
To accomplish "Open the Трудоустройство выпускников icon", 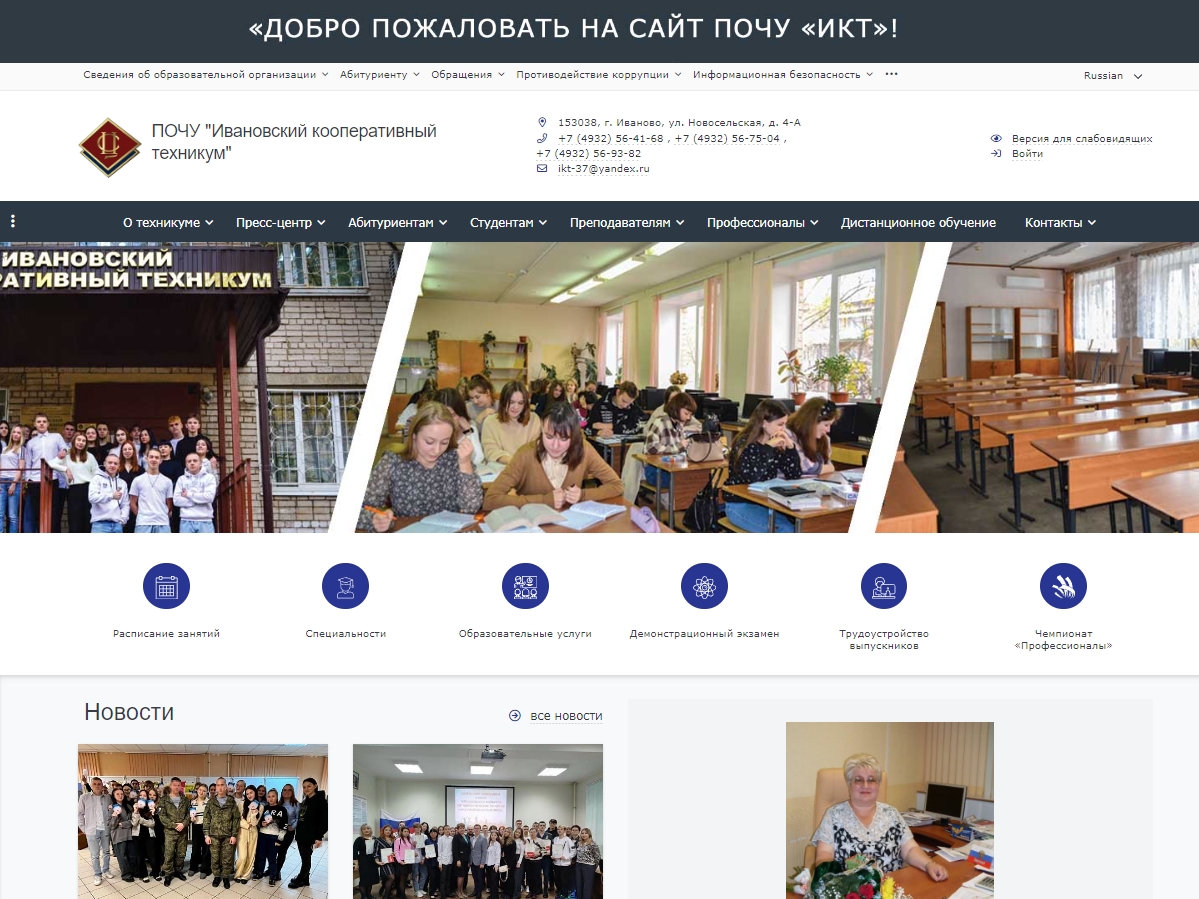I will (883, 586).
